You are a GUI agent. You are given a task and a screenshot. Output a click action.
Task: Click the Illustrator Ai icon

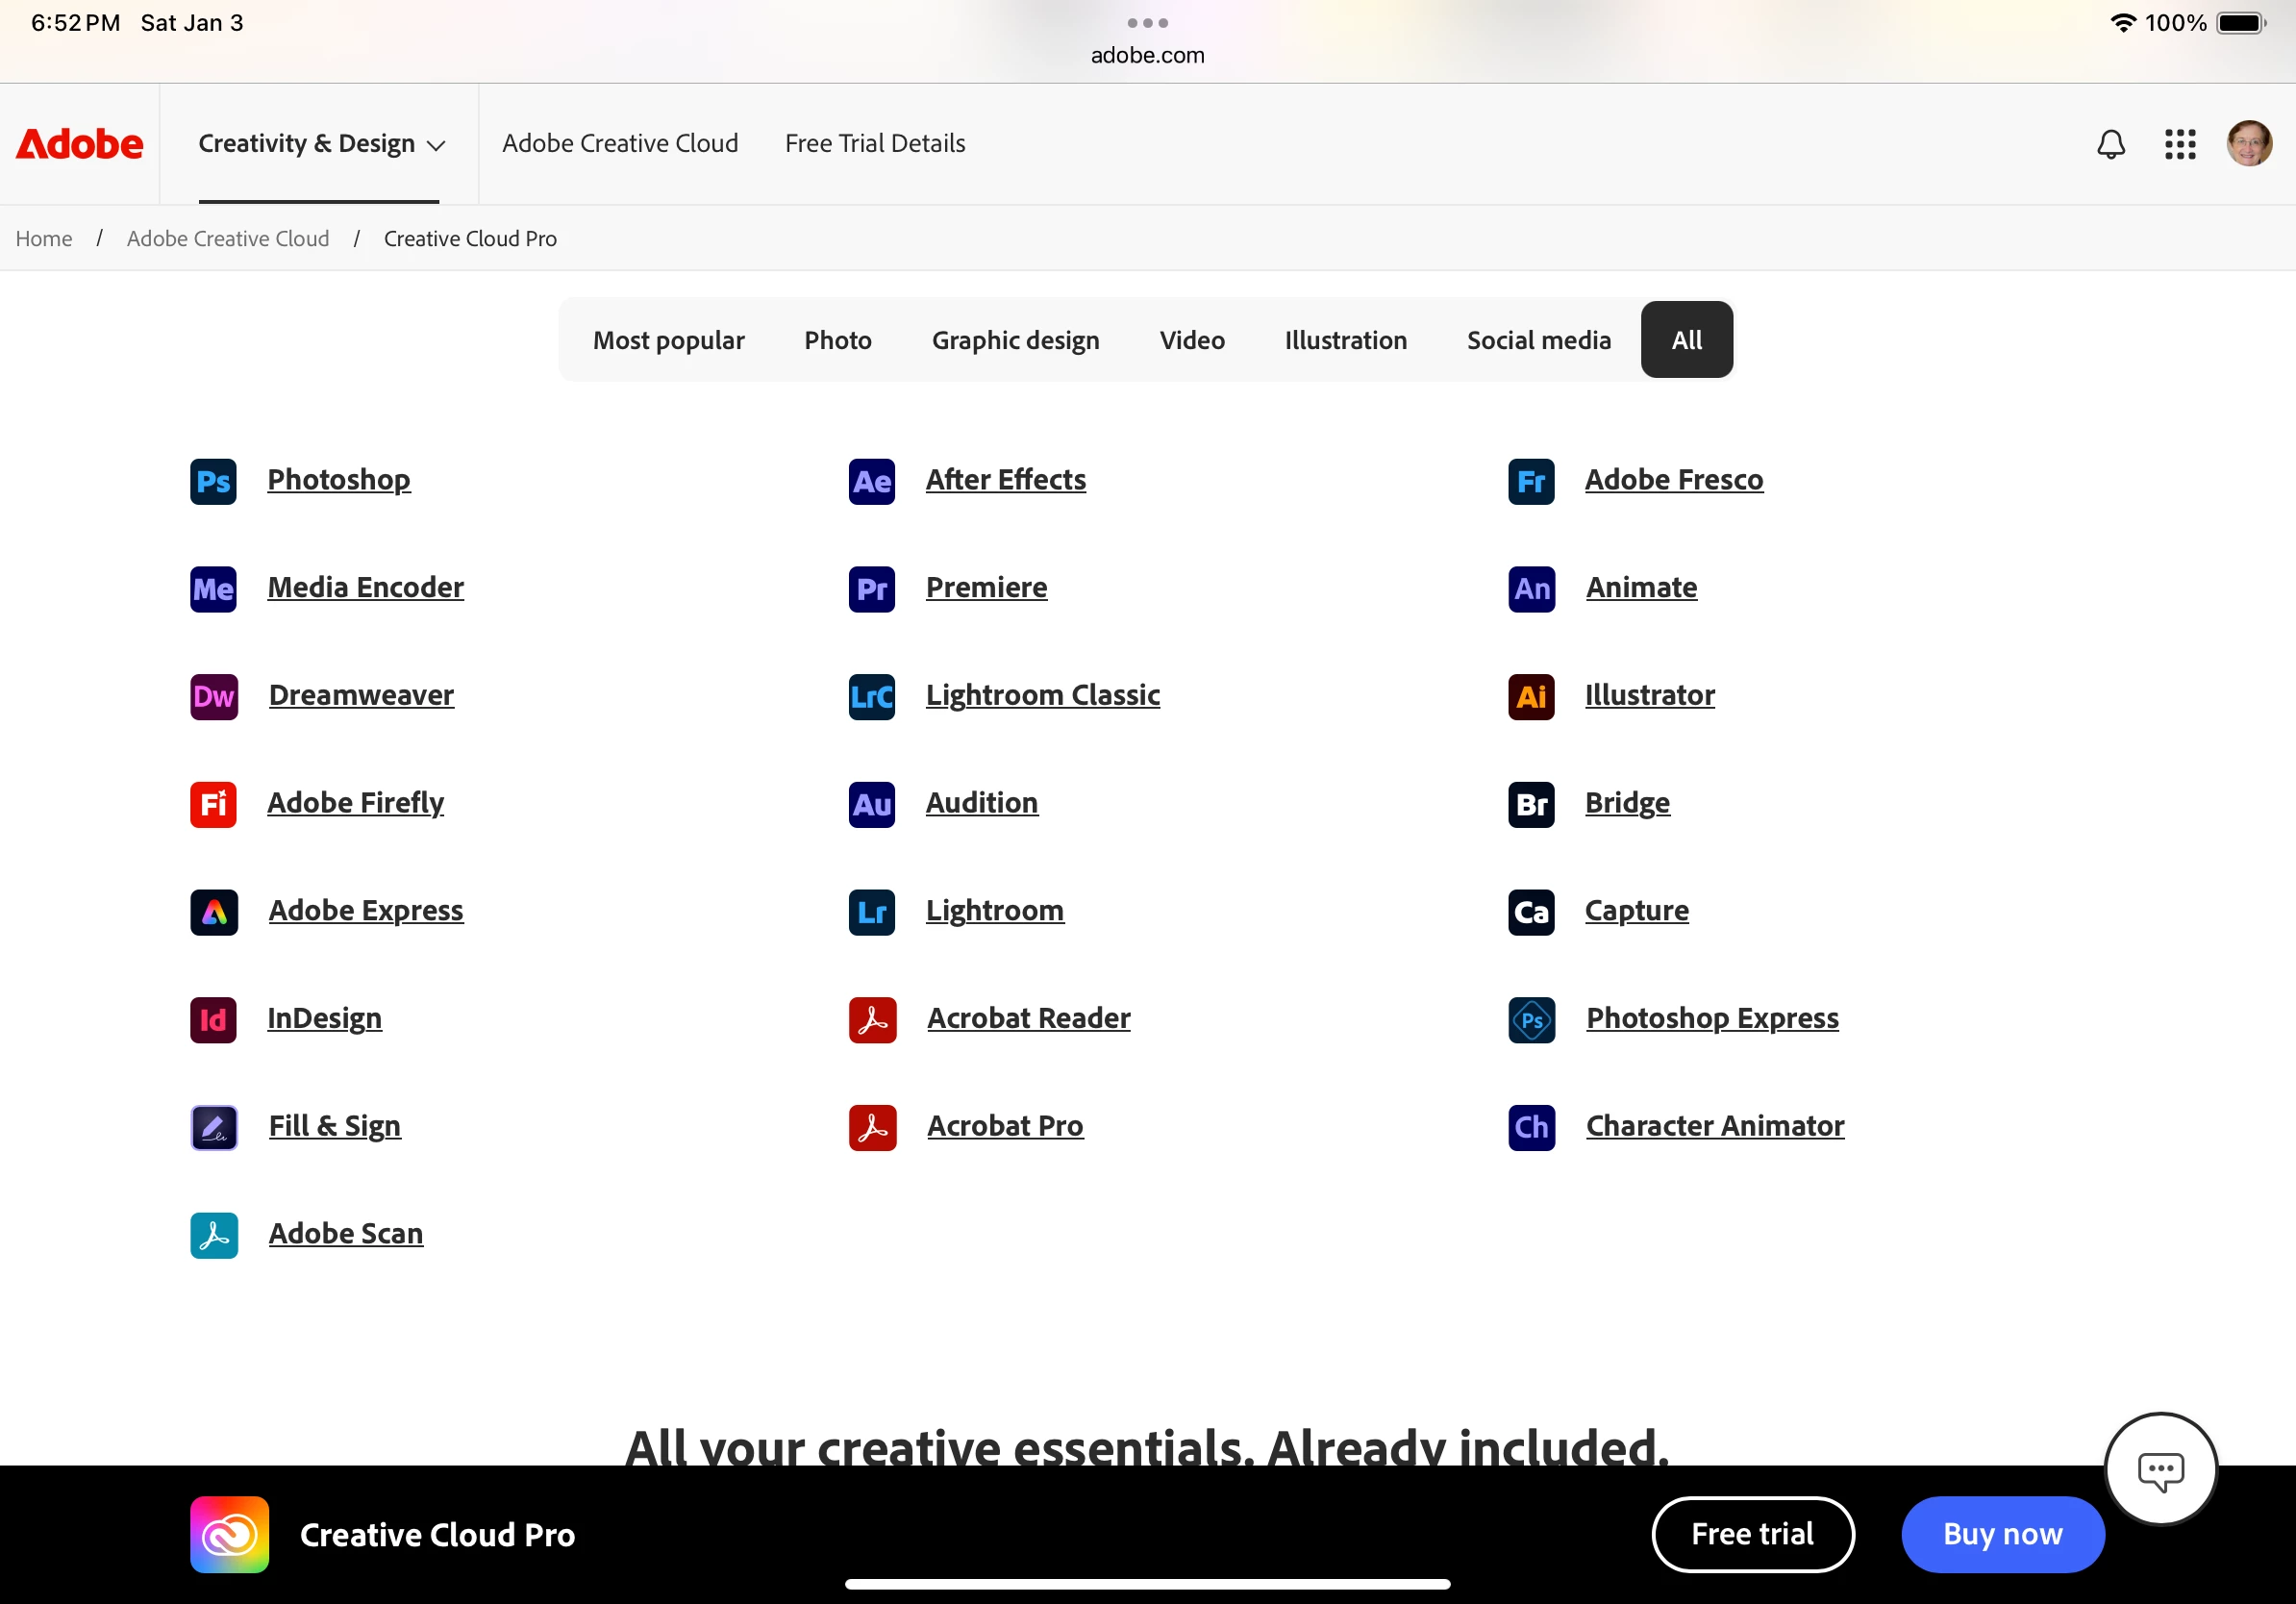tap(1531, 697)
